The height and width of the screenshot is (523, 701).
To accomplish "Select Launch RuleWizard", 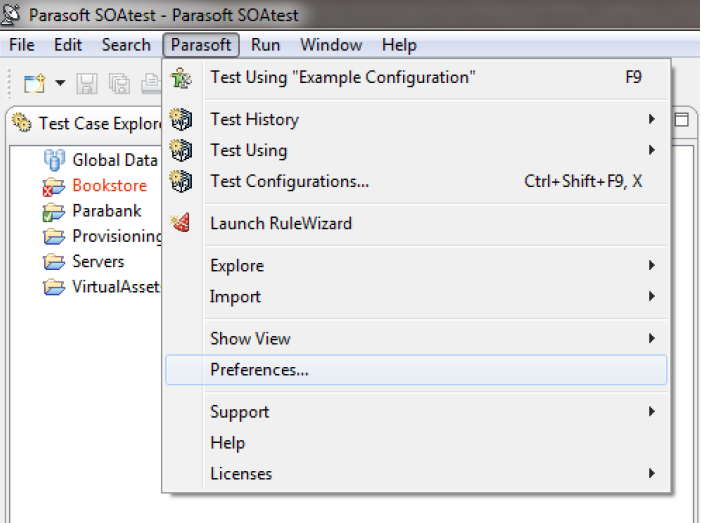I will (416, 224).
